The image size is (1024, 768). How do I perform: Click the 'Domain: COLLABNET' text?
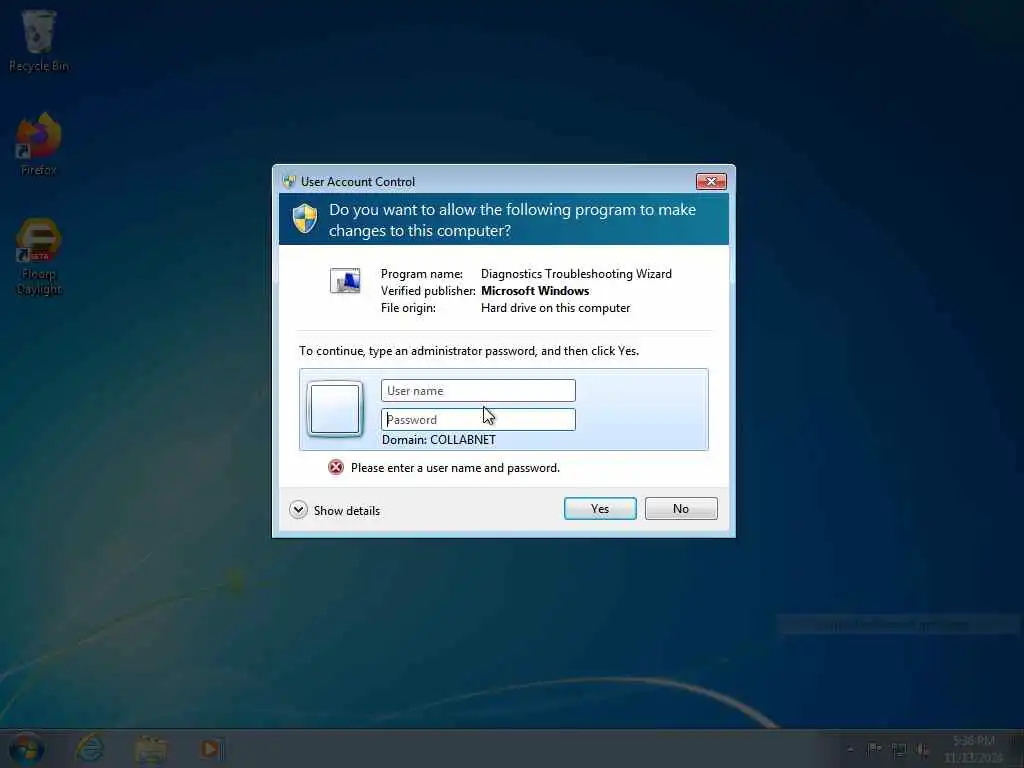point(439,440)
